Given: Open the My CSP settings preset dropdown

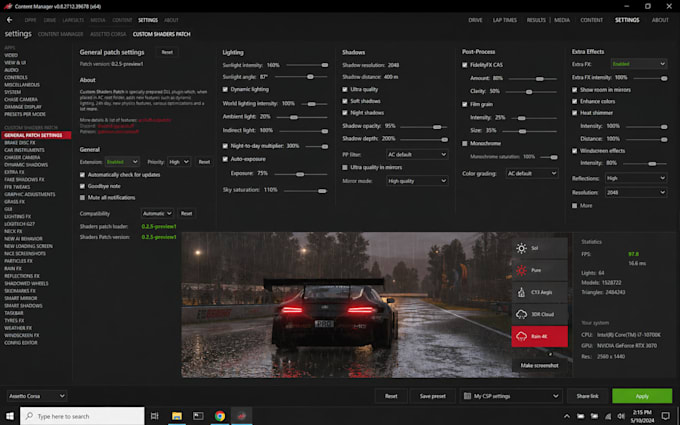Looking at the screenshot, I should coord(511,396).
